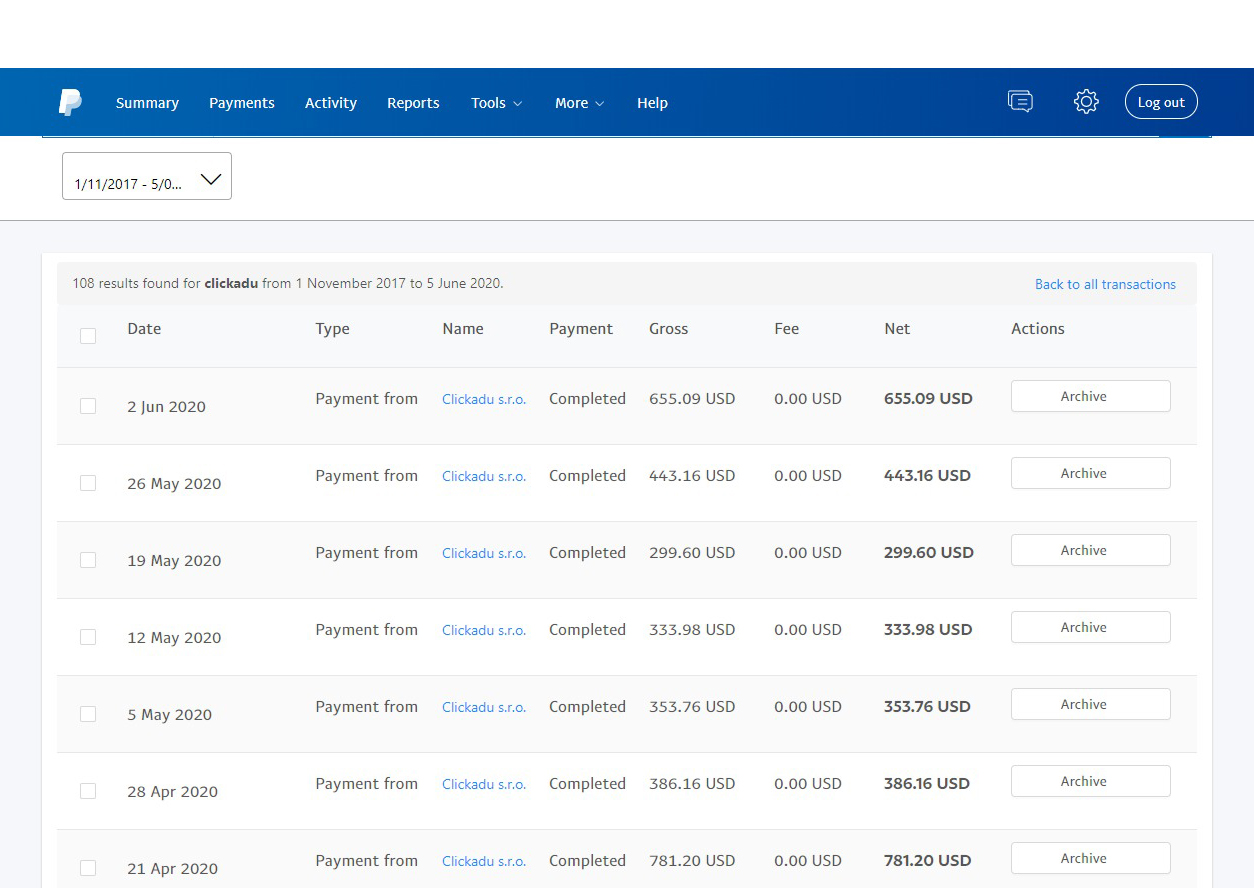Go to the Summary tab

[147, 103]
